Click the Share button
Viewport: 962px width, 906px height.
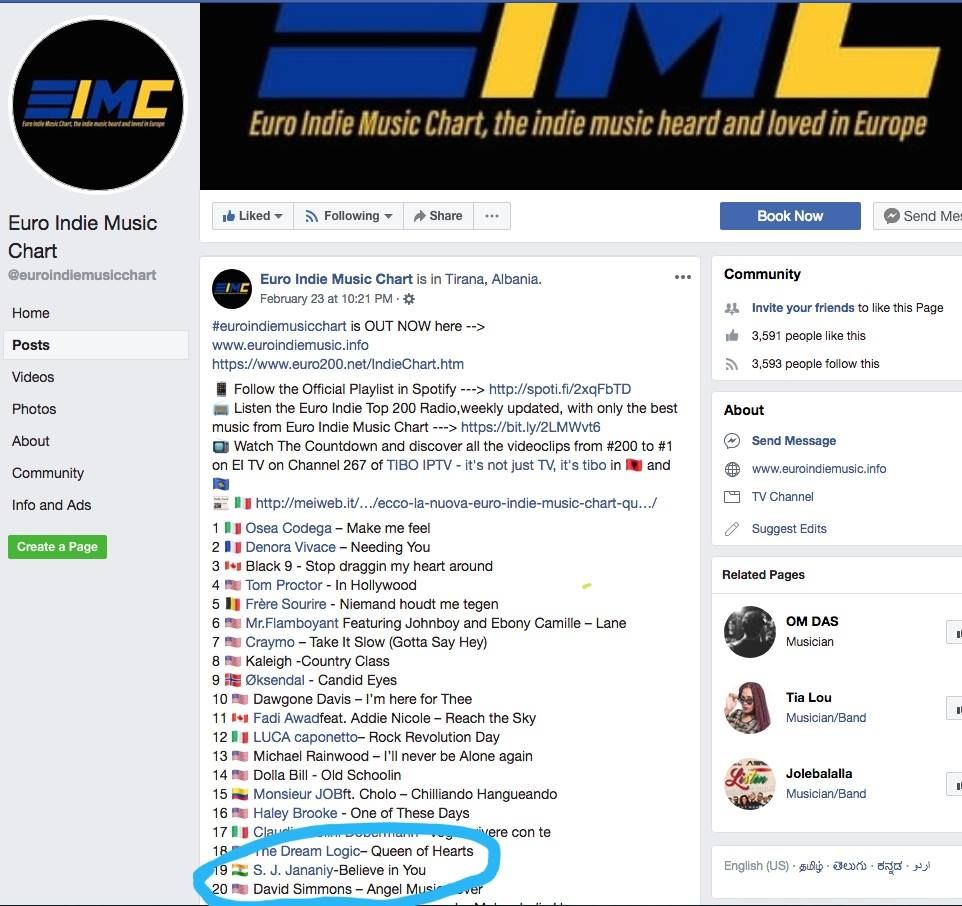(x=438, y=216)
